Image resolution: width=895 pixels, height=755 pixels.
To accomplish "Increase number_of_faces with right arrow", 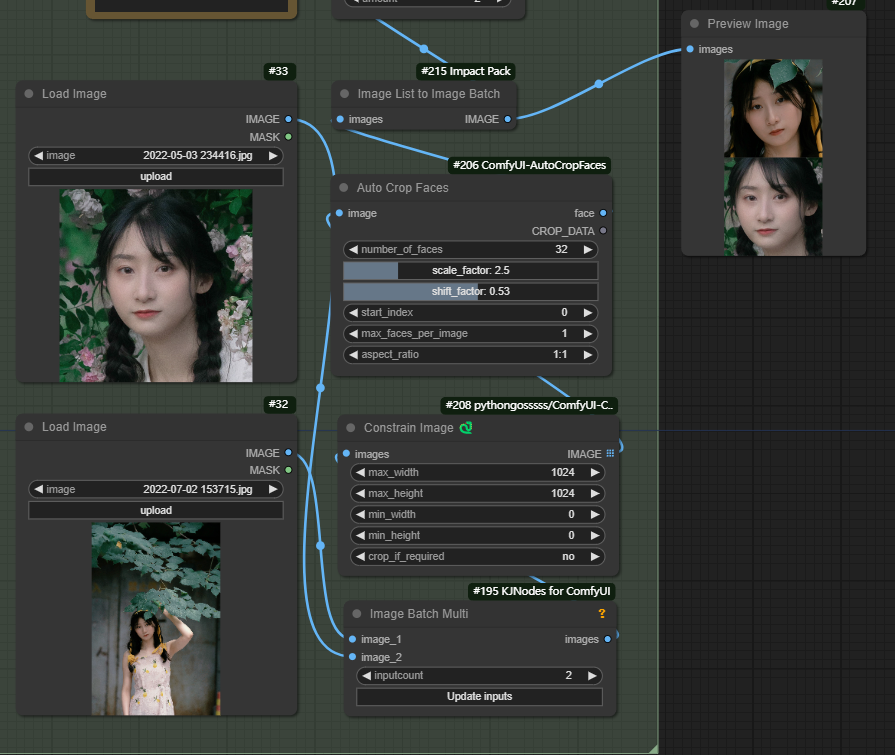I will (x=588, y=250).
